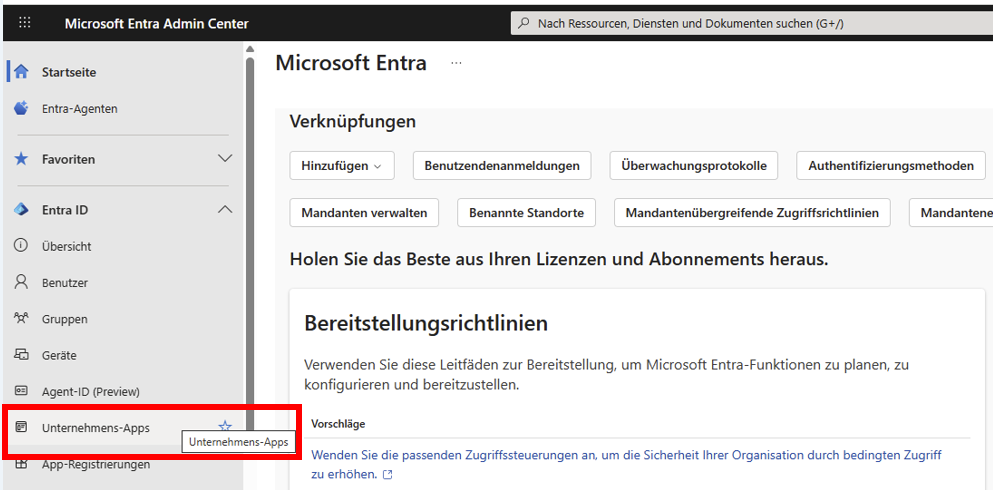This screenshot has height=490, width=993.
Task: Click the Startseite home icon
Action: click(21, 72)
